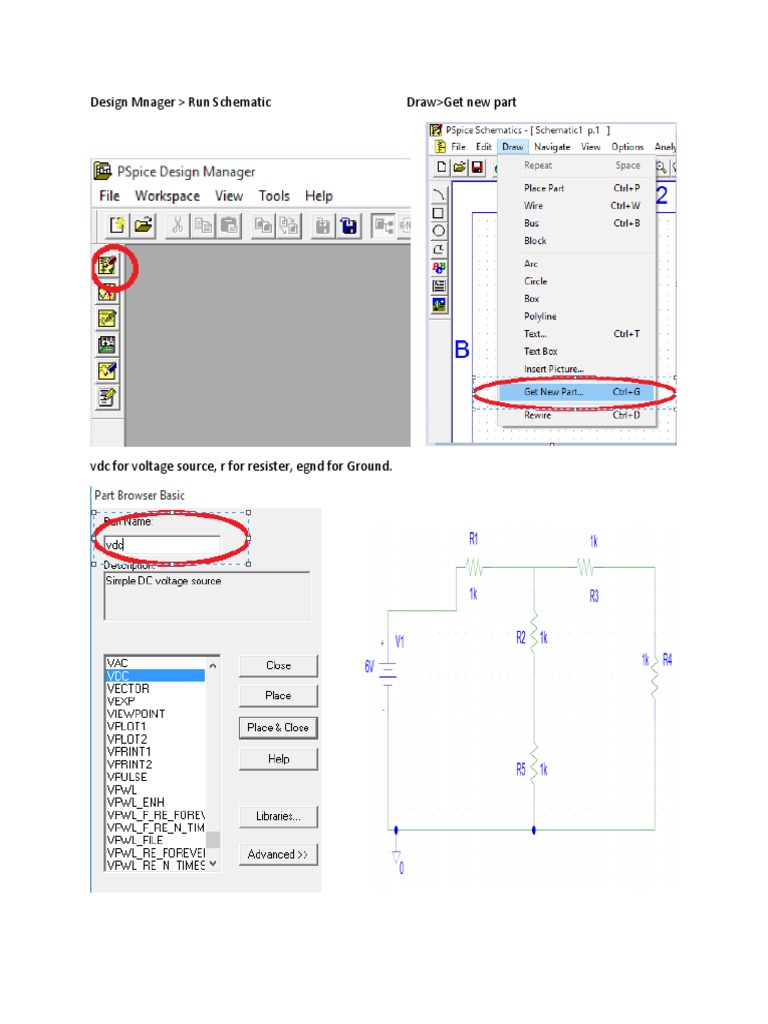The width and height of the screenshot is (768, 1024).
Task: Click the New blank page icon in PSpice Schematics
Action: (442, 167)
